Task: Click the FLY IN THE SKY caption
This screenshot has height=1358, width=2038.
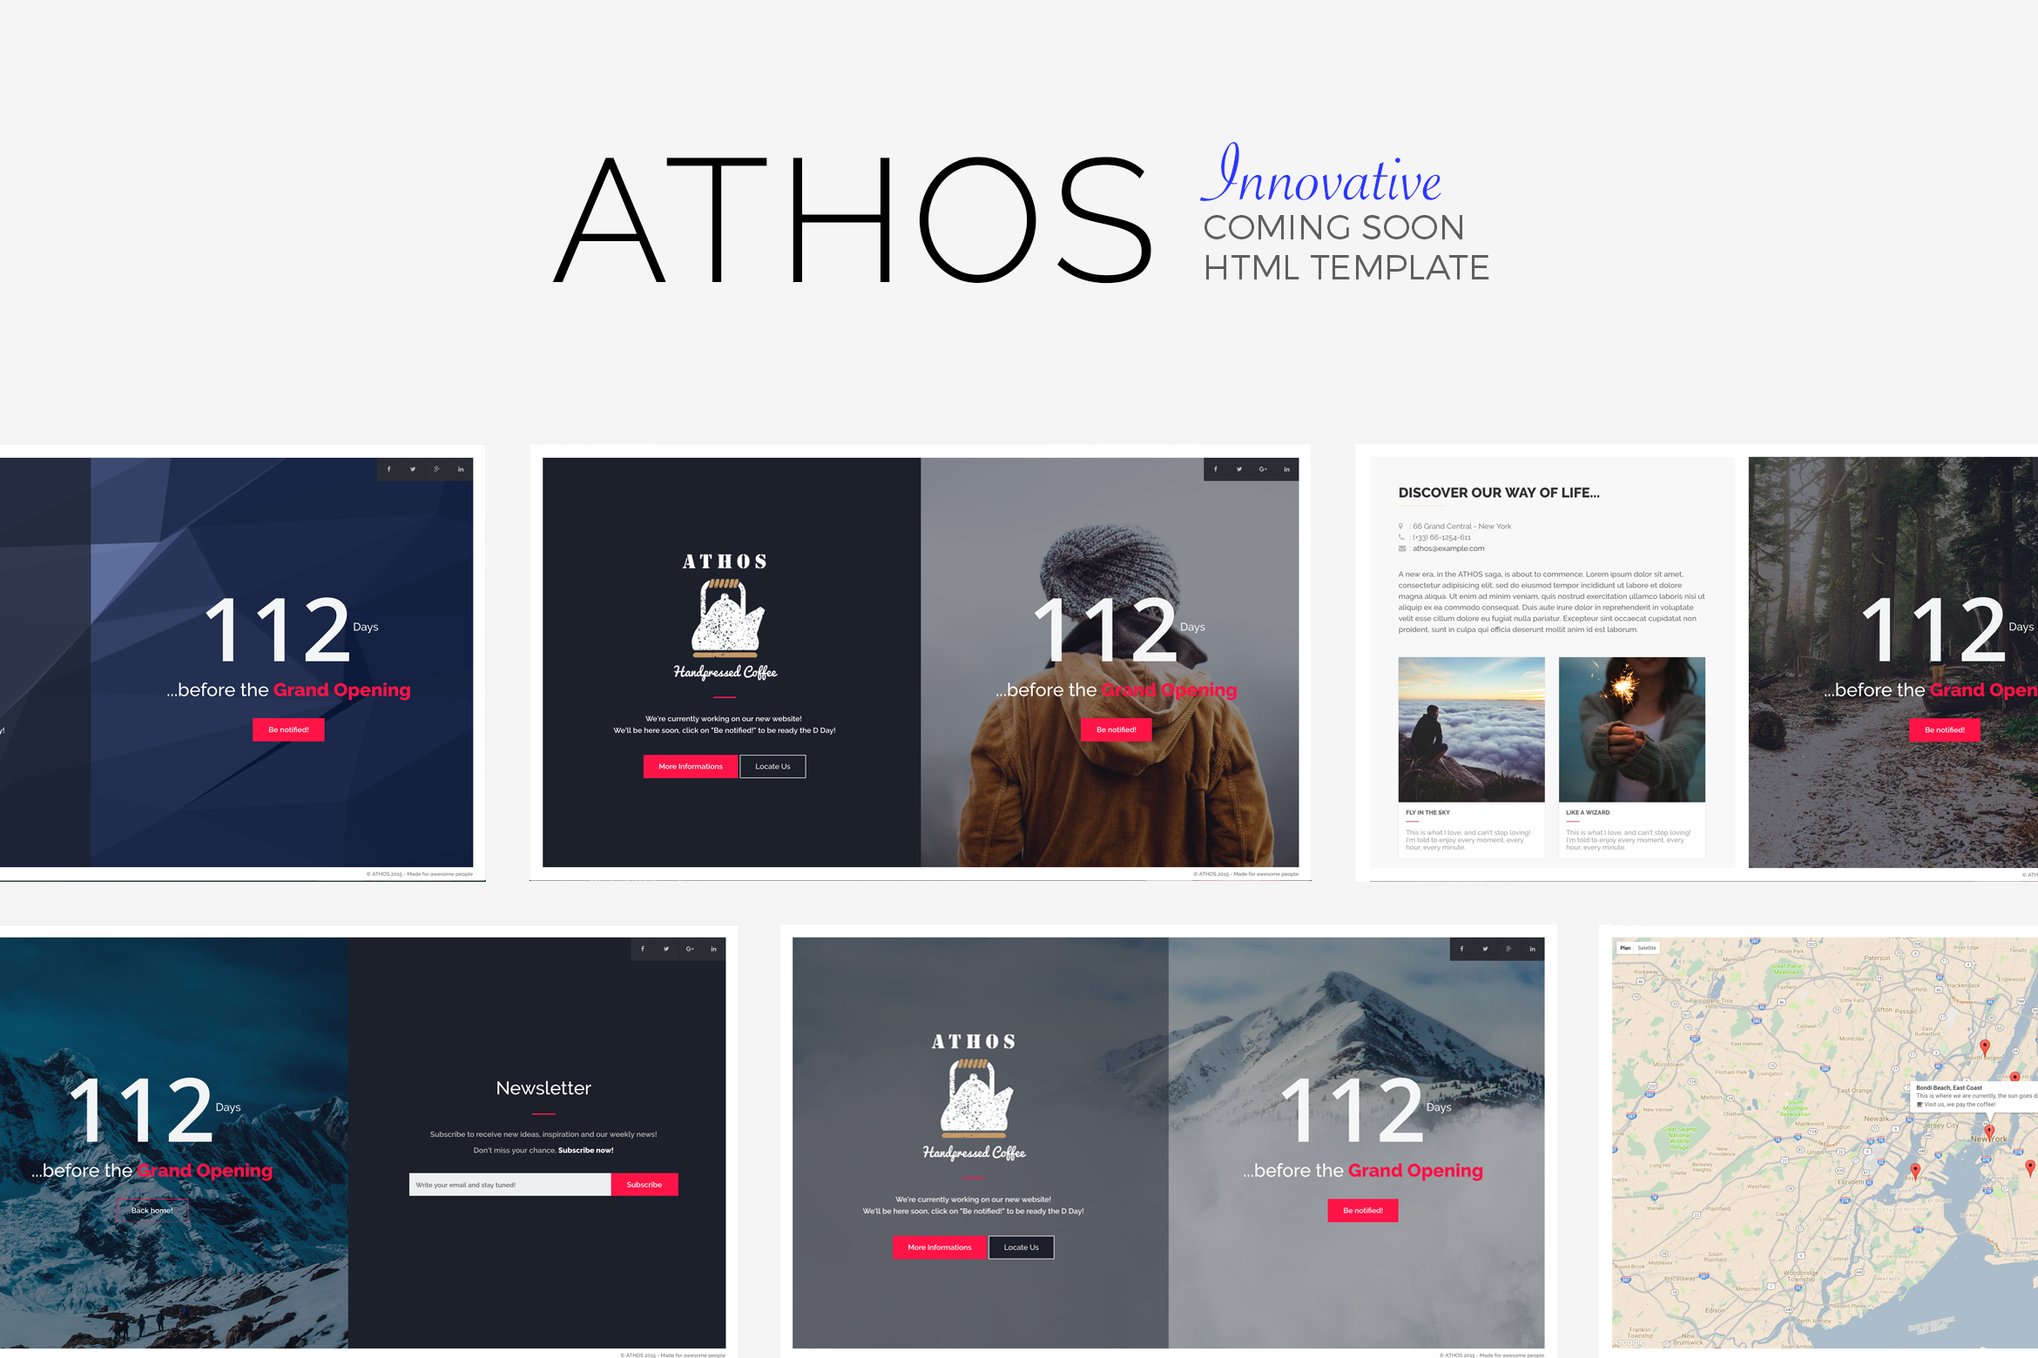Action: (x=1427, y=813)
